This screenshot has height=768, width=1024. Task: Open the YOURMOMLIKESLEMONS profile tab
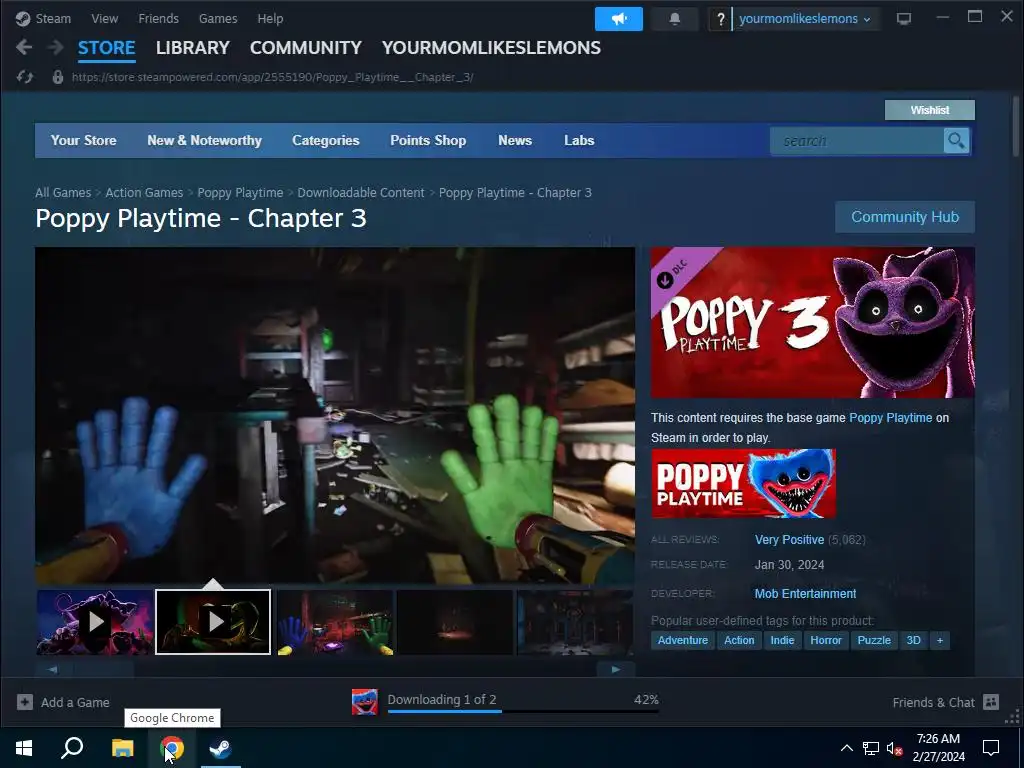click(491, 48)
